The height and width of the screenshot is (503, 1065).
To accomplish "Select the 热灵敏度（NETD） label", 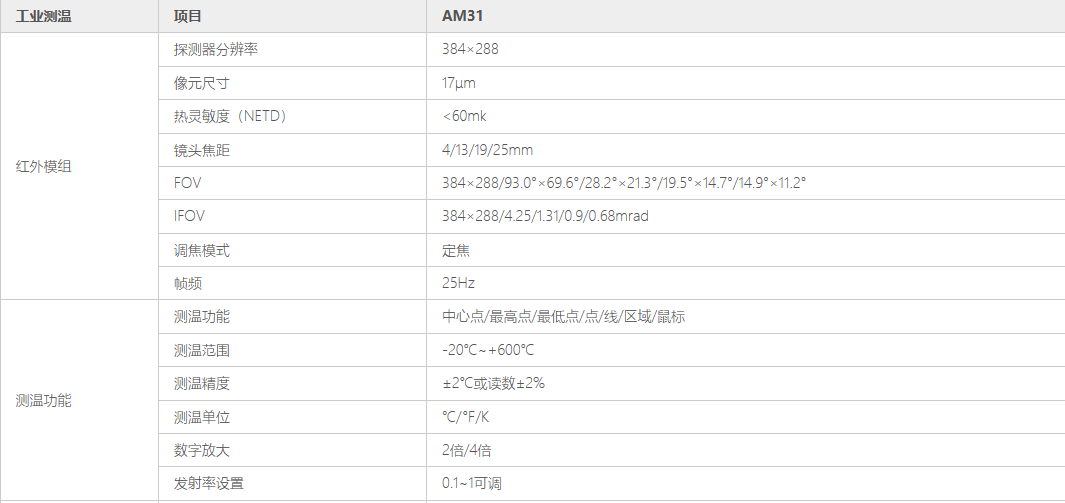I will click(x=230, y=116).
